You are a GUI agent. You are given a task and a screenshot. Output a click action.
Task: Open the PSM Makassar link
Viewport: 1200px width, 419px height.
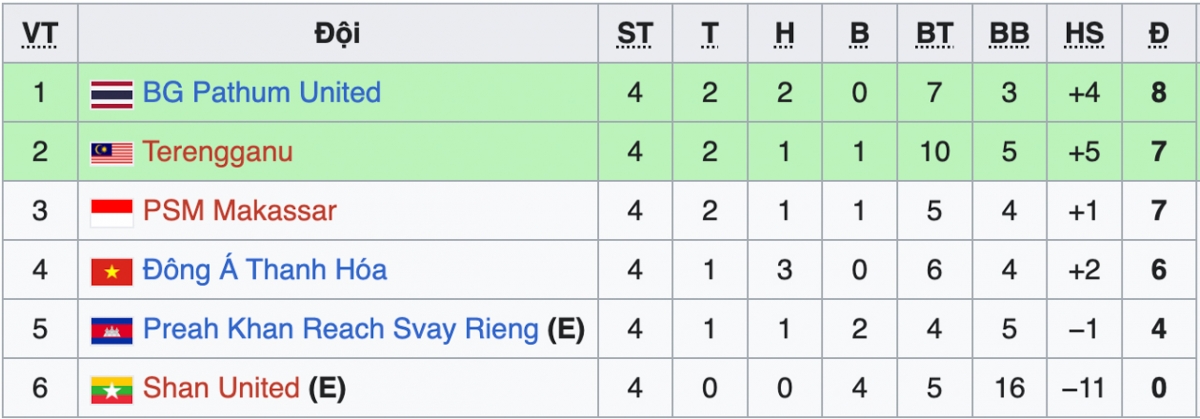240,211
